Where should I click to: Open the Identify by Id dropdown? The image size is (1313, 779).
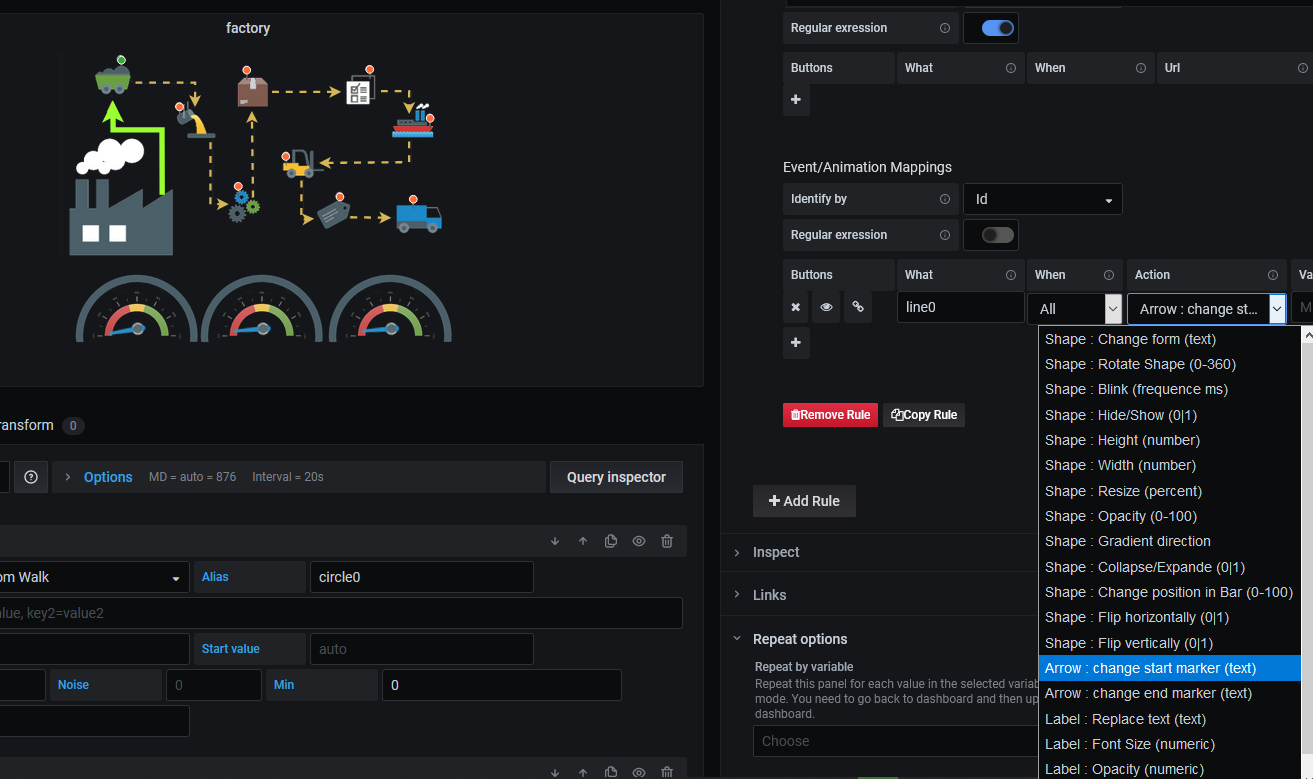point(1042,199)
